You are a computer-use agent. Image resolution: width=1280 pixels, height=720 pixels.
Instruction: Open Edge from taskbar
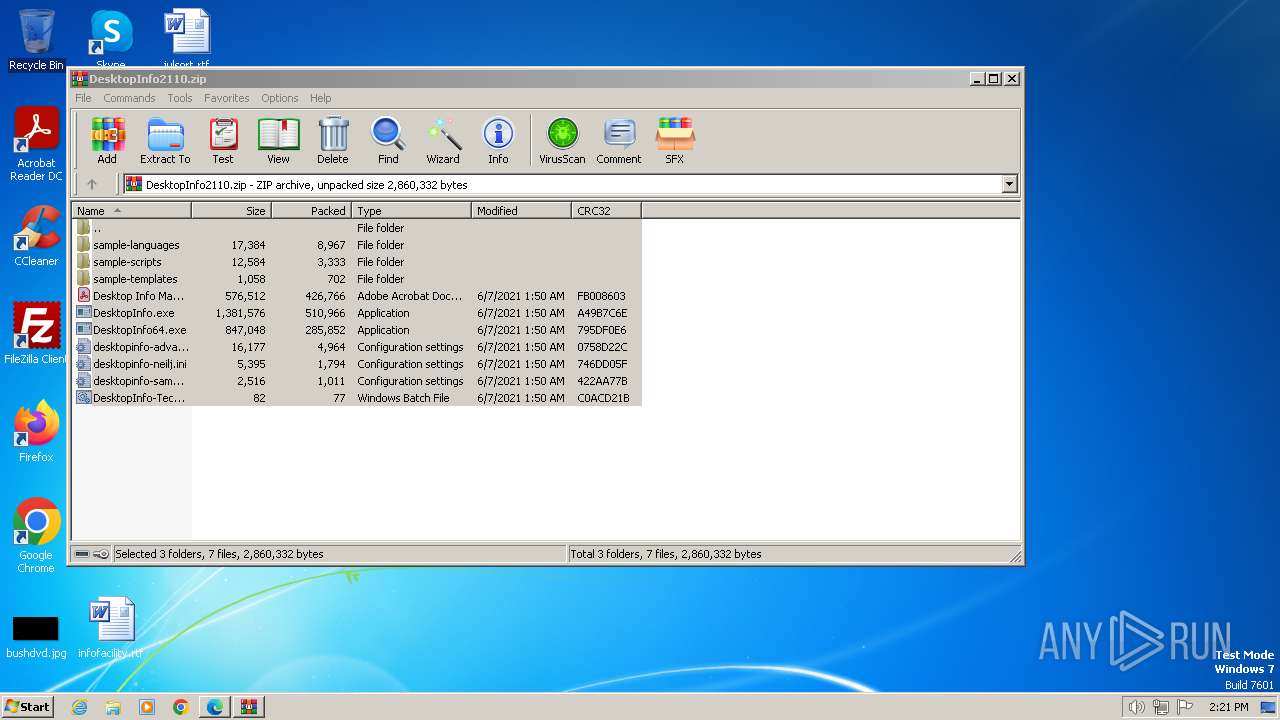point(215,707)
